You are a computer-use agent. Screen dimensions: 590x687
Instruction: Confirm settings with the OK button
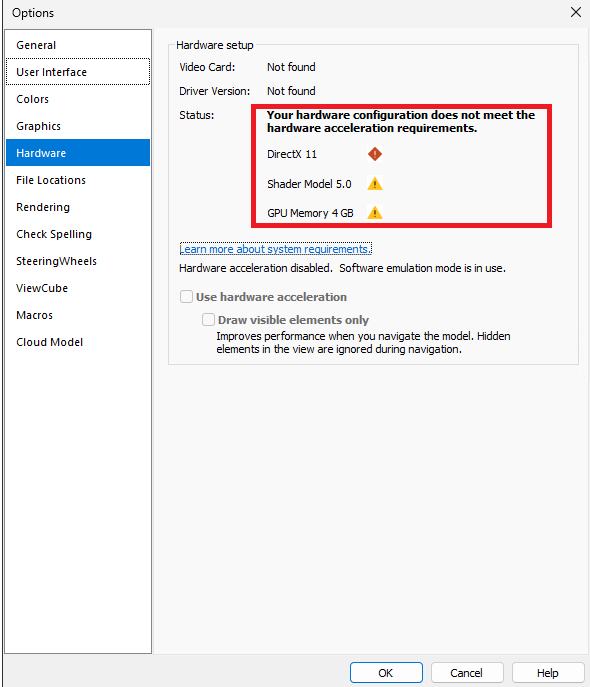pos(386,673)
